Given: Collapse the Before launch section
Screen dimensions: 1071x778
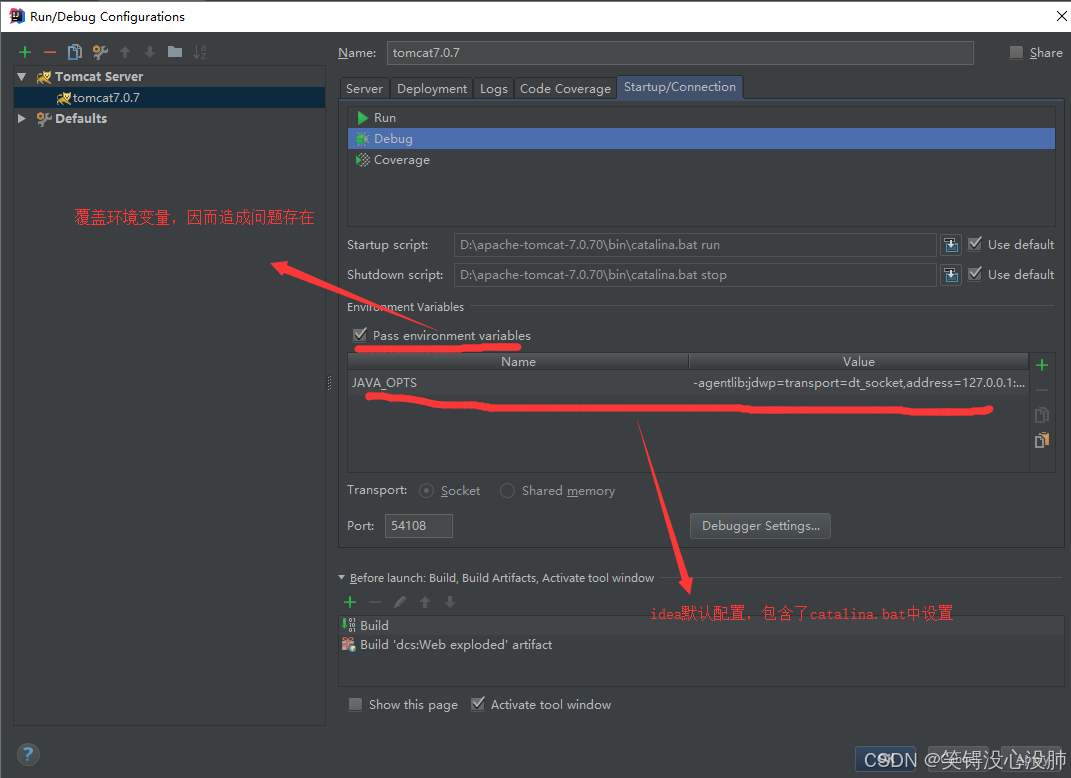Looking at the screenshot, I should [x=342, y=577].
